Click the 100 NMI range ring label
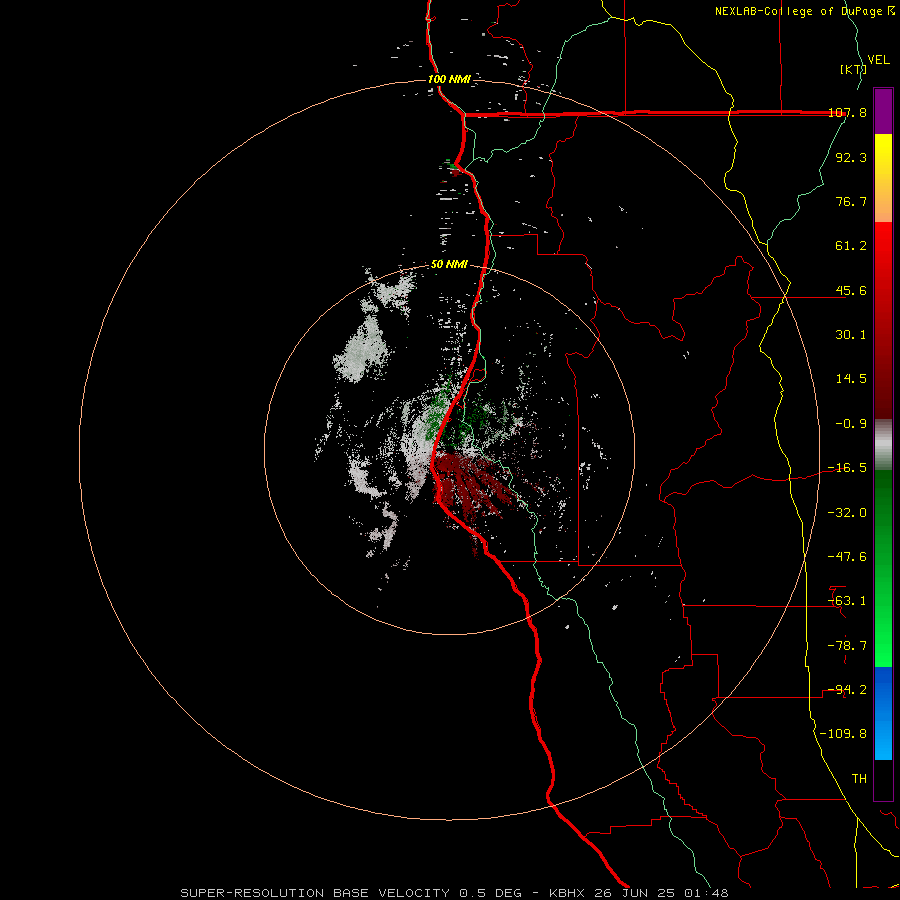900x900 pixels. point(449,79)
